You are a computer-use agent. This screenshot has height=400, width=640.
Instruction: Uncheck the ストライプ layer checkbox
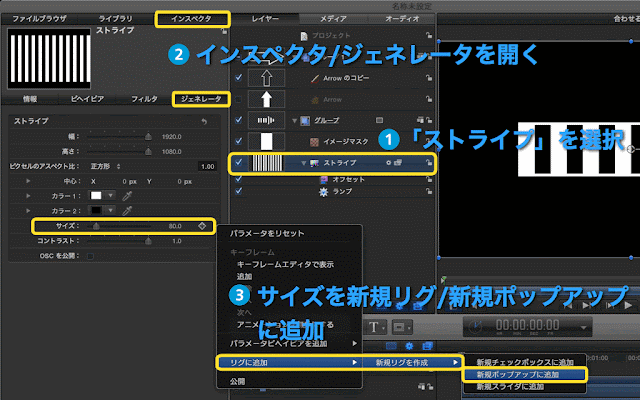point(239,162)
